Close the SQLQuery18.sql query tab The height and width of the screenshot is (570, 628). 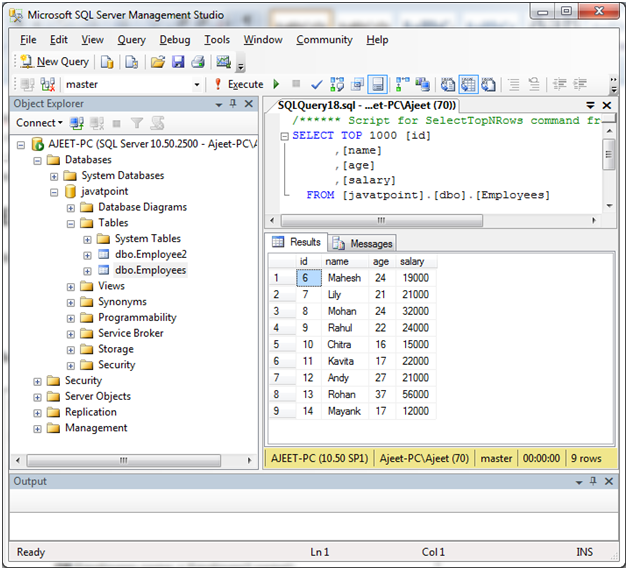[x=607, y=105]
